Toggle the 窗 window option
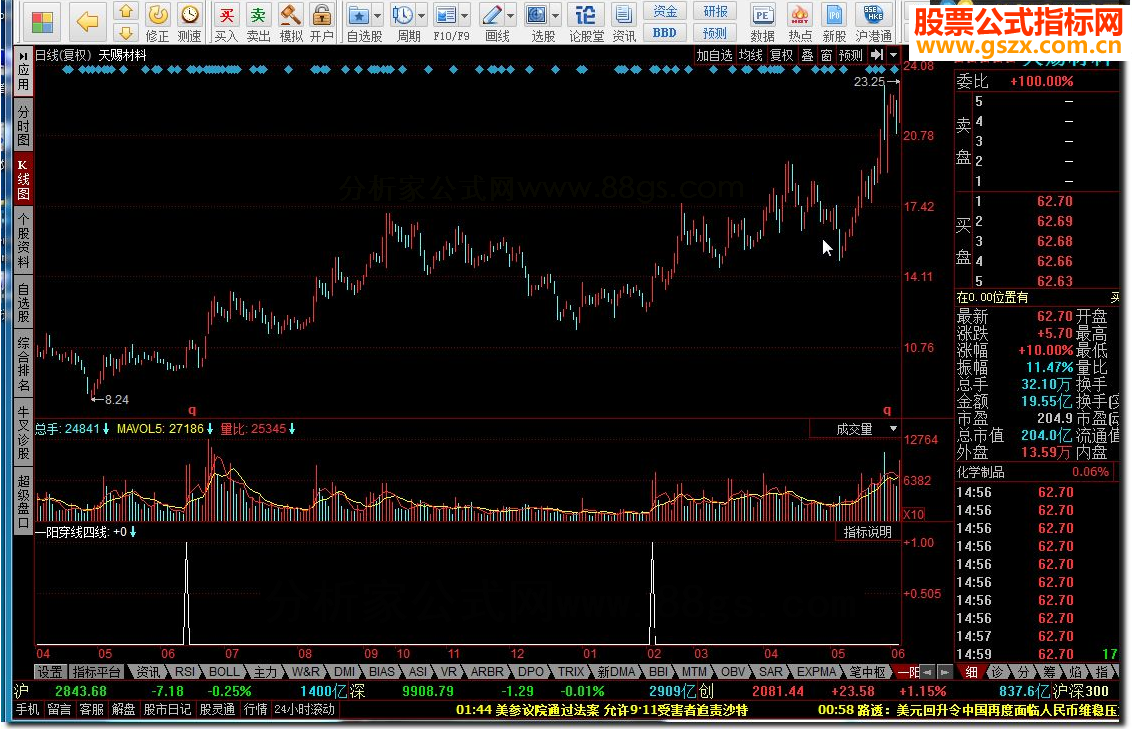1136x729 pixels. (826, 55)
